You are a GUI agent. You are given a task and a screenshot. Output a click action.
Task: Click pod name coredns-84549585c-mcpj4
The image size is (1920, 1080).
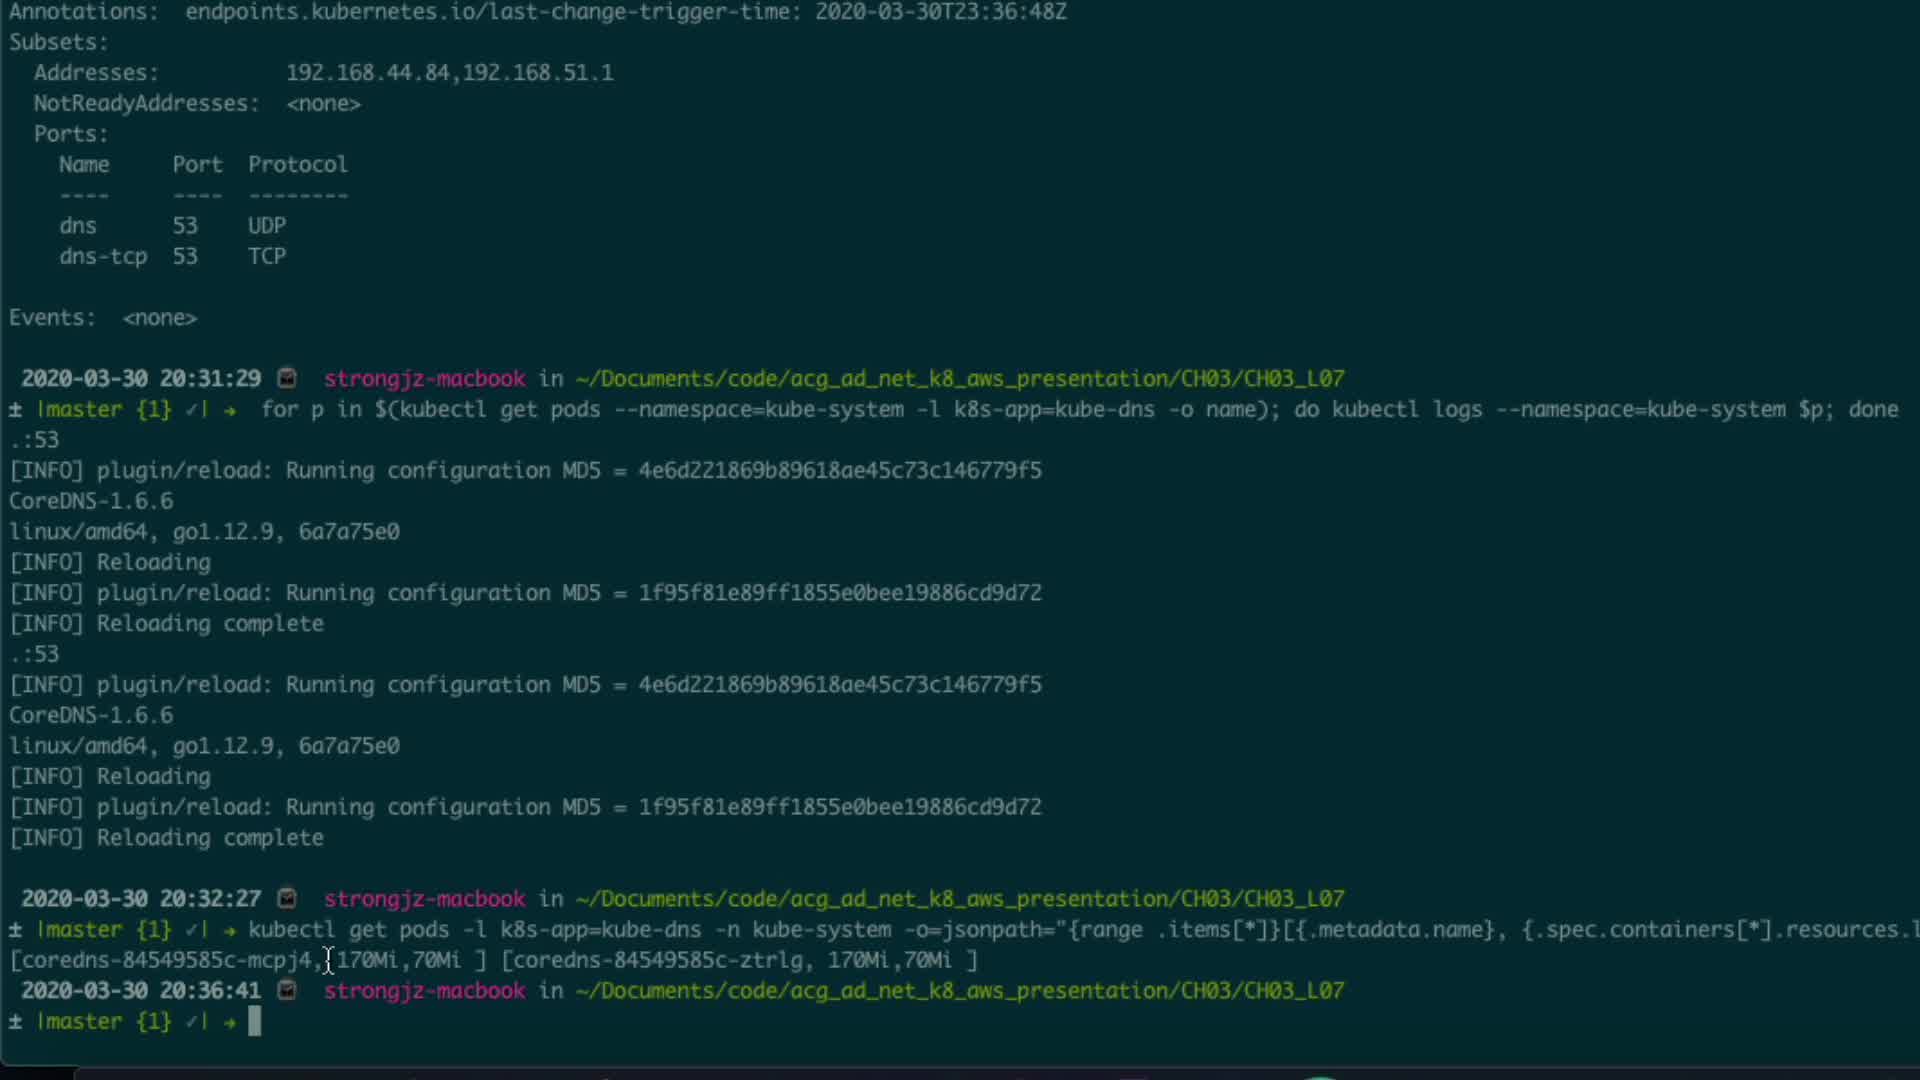point(166,960)
